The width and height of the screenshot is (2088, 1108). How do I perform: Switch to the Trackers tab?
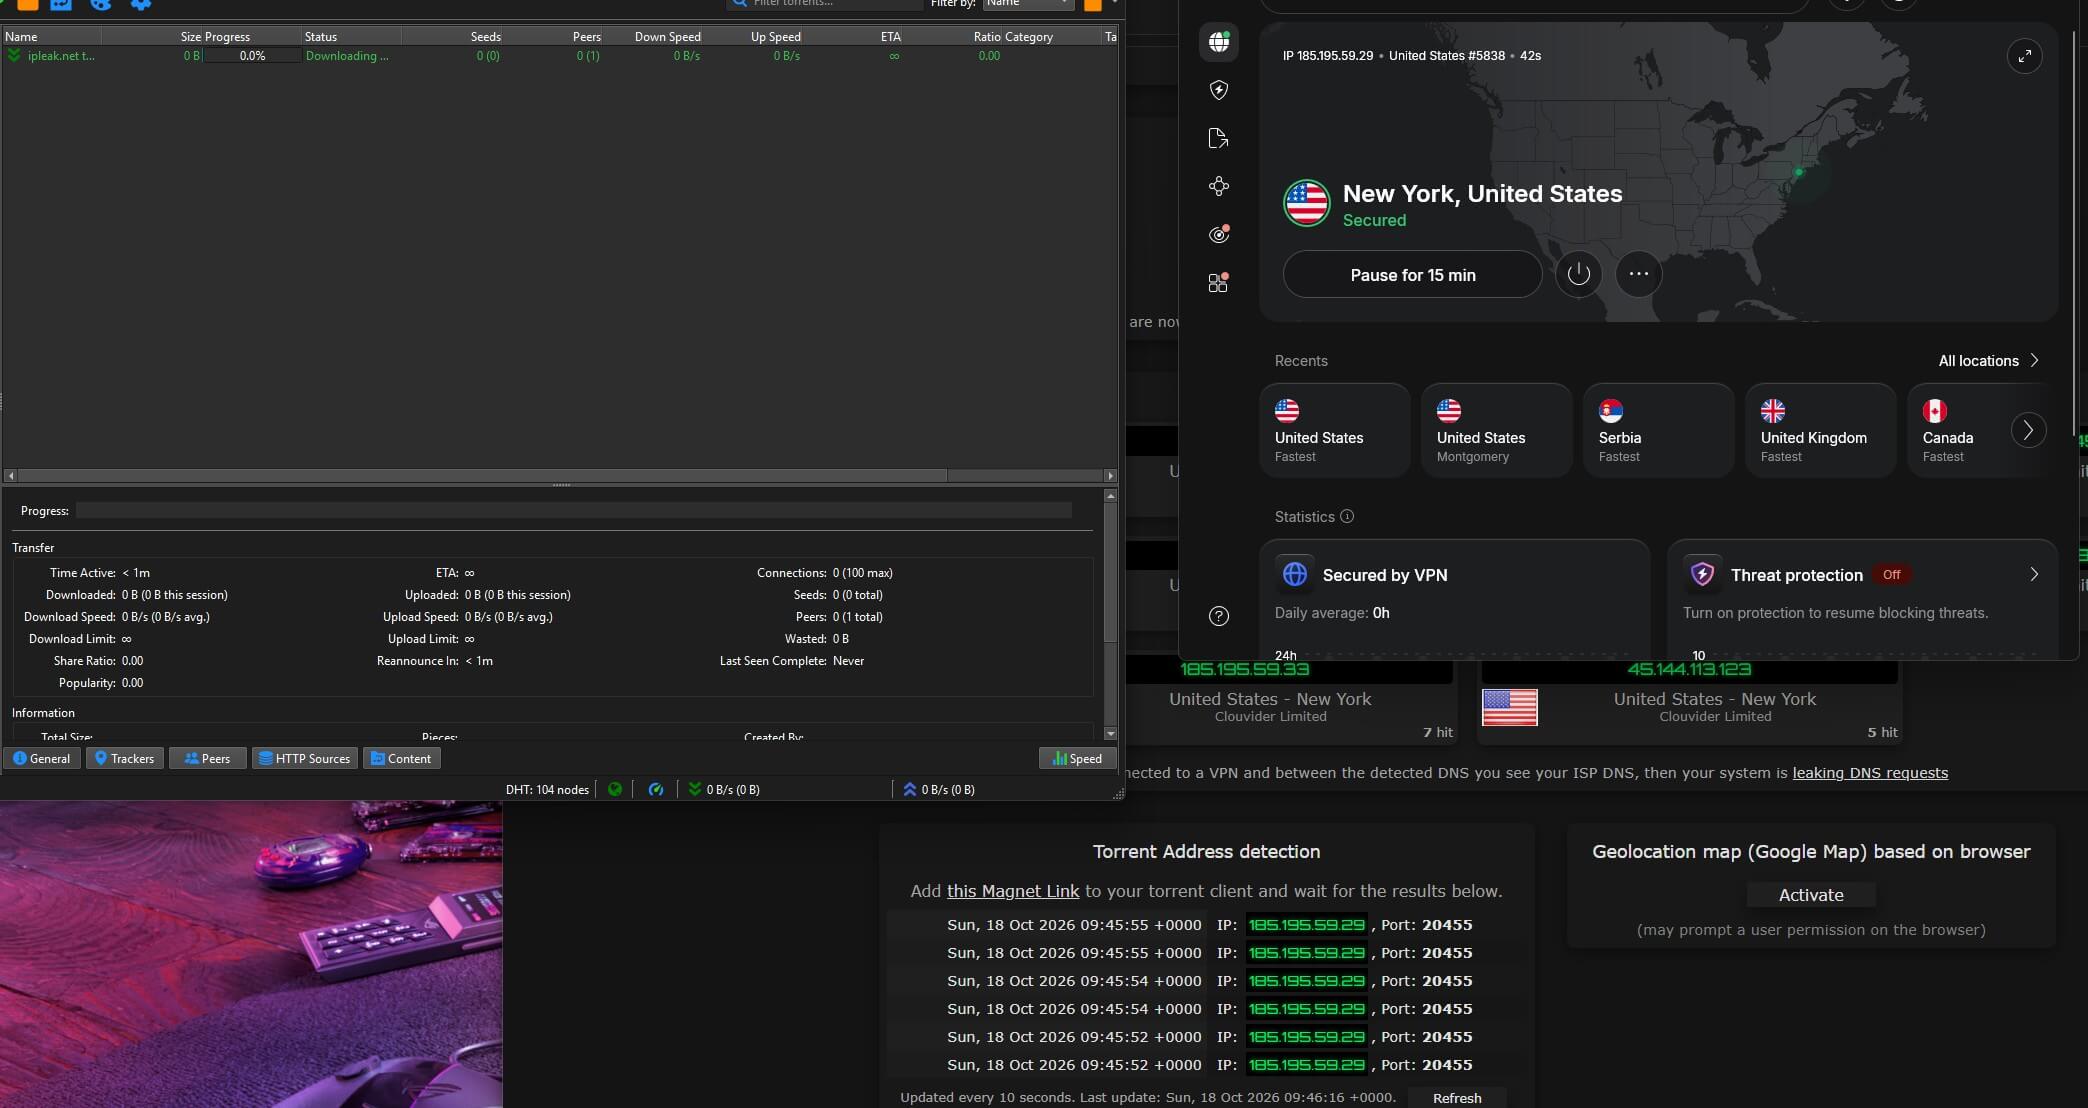pos(124,759)
